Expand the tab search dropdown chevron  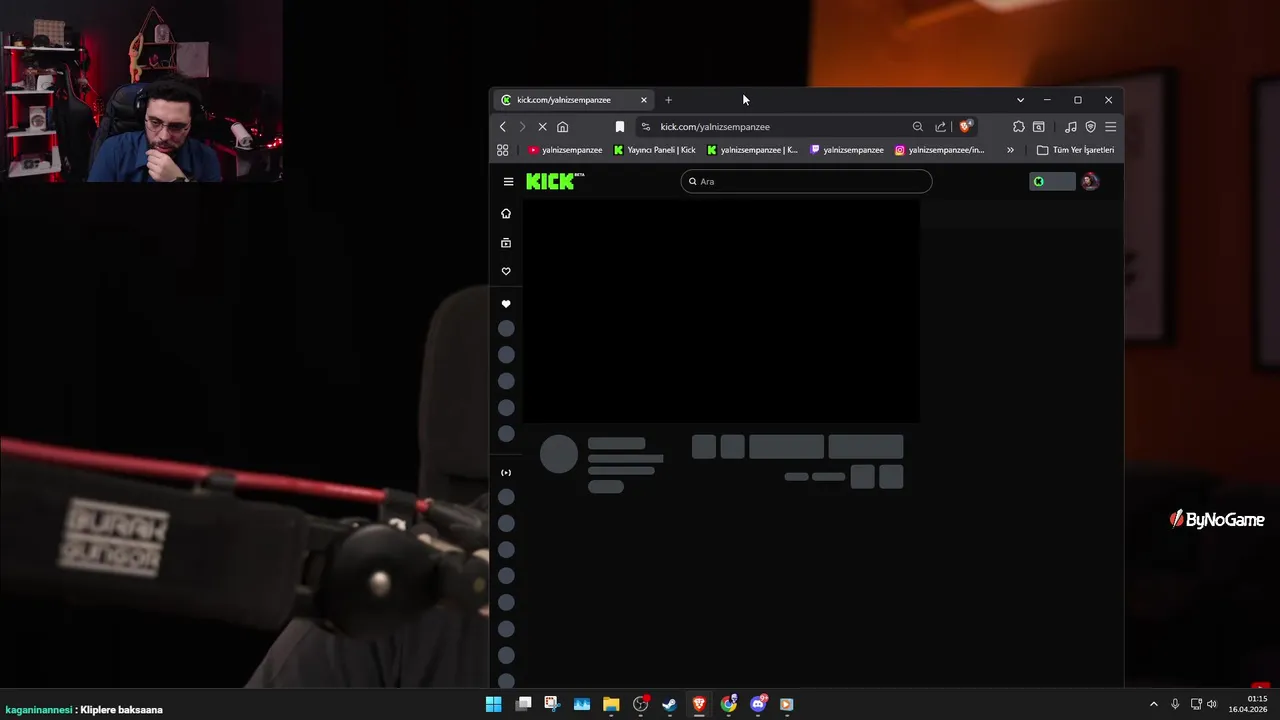(x=1020, y=100)
